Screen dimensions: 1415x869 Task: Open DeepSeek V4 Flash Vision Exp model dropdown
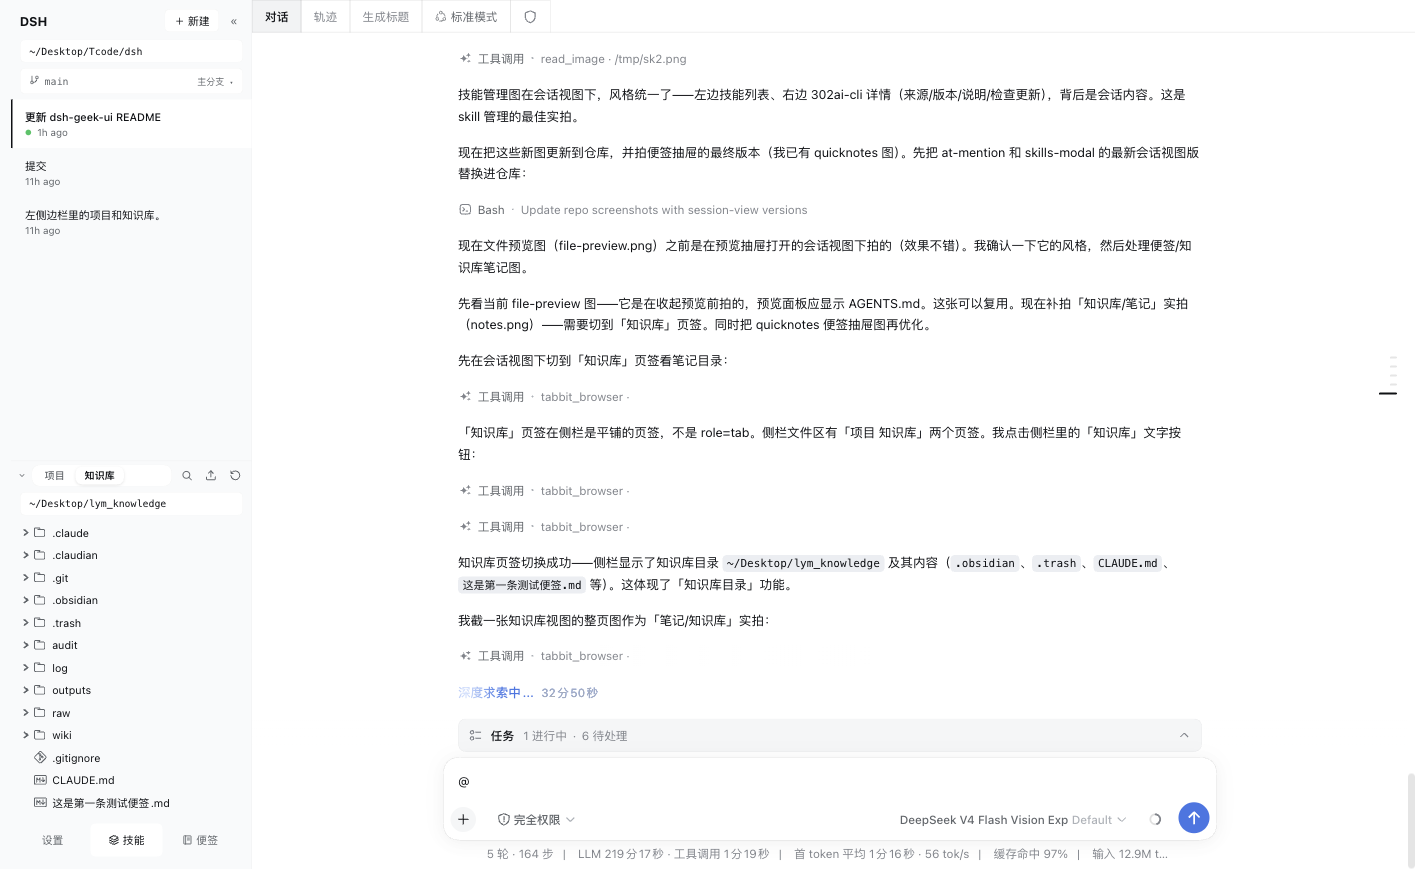pos(1013,820)
